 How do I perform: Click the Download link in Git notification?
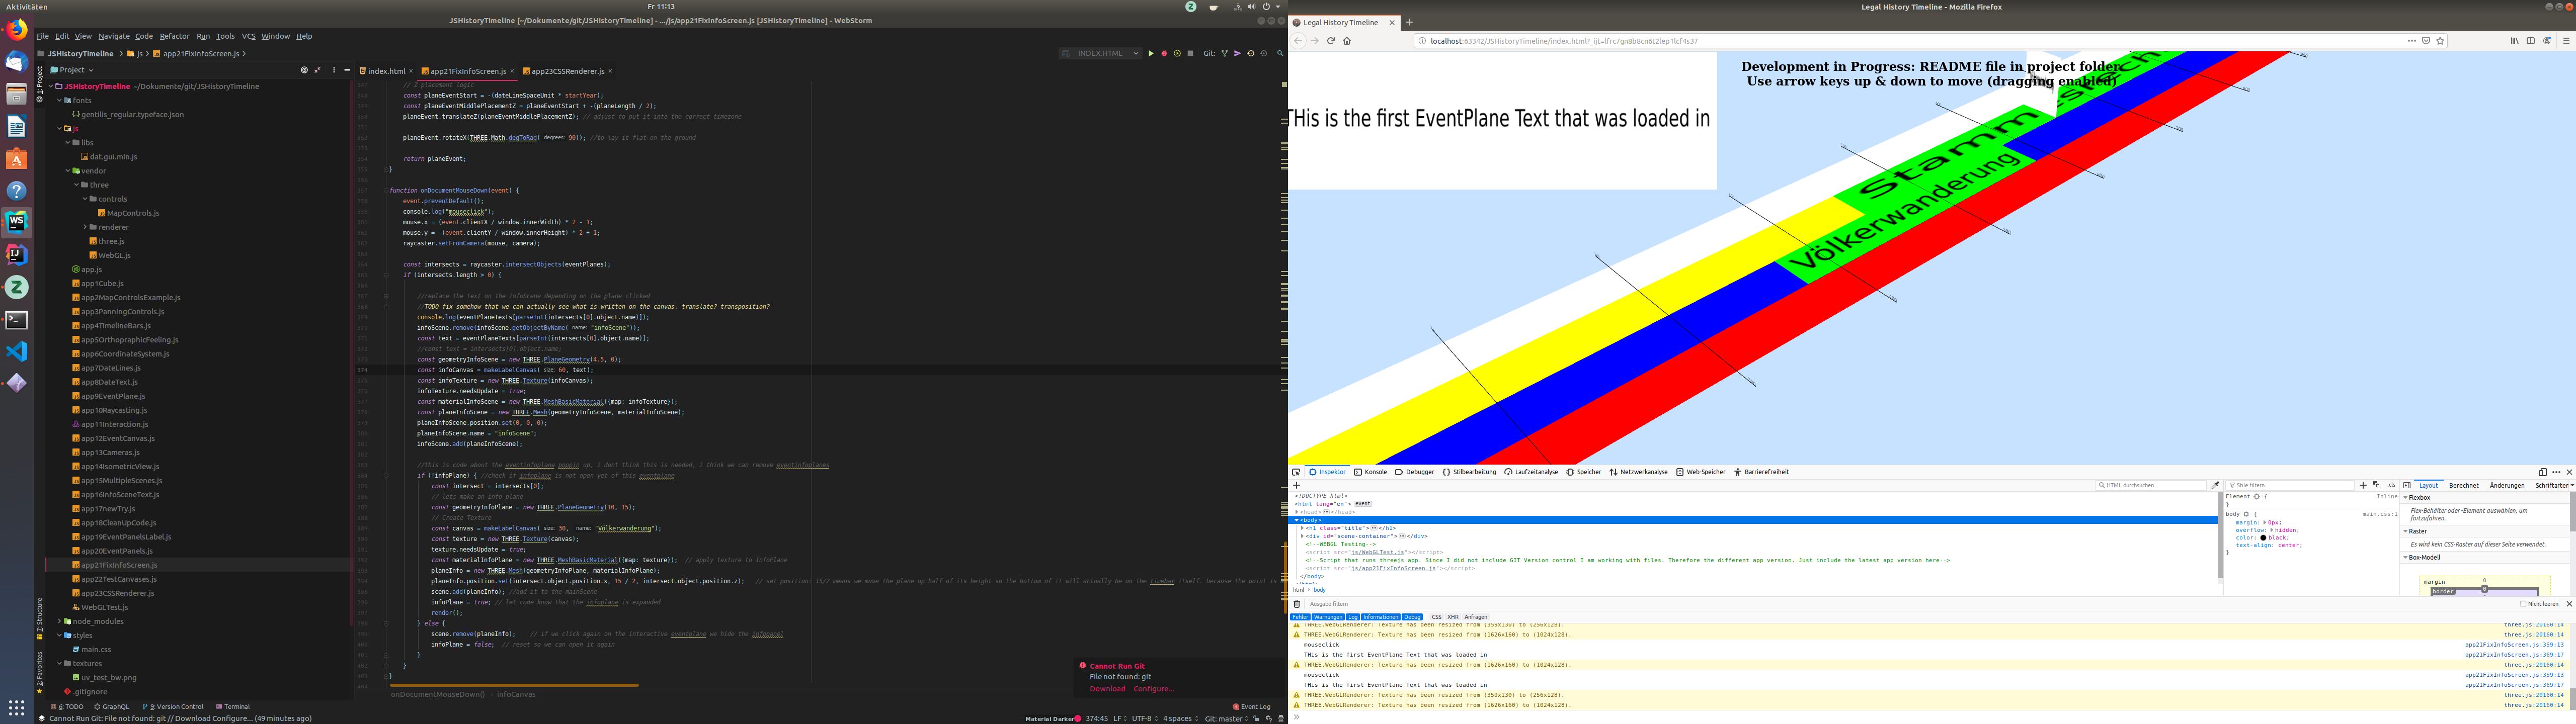1107,689
